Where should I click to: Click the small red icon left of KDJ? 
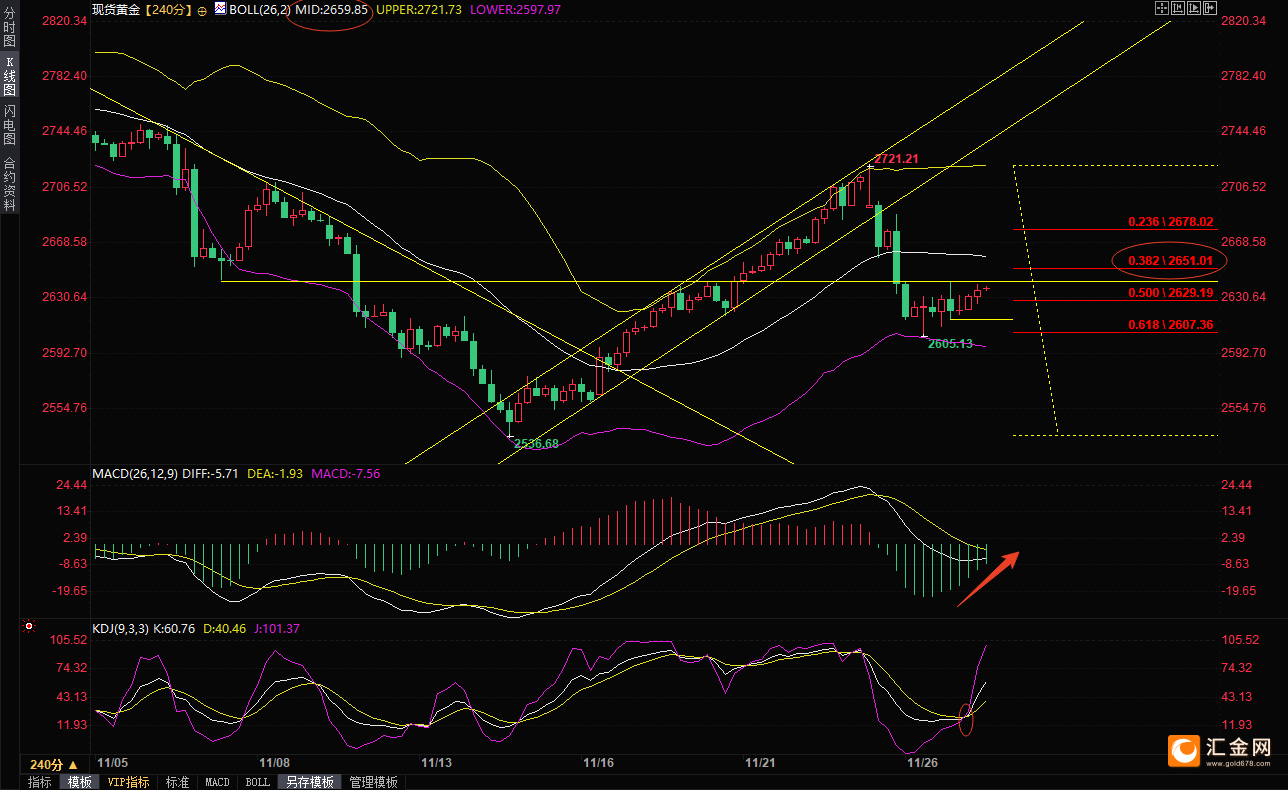click(x=28, y=627)
